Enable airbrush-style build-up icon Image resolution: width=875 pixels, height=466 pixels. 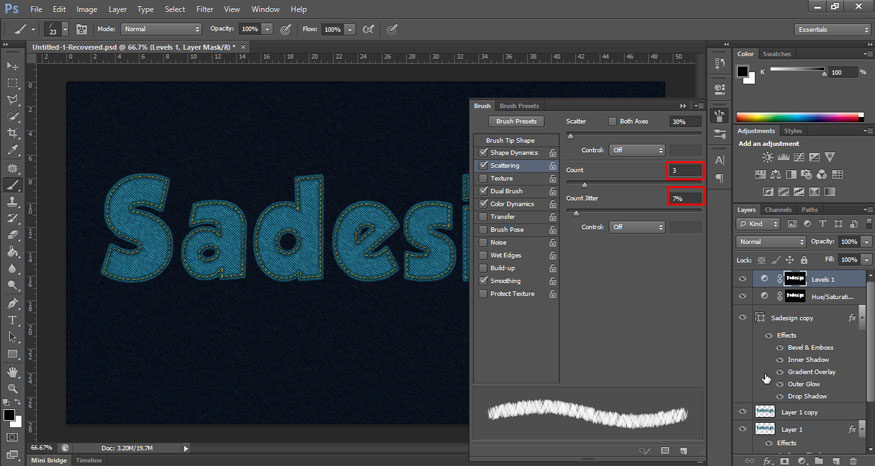tap(368, 29)
